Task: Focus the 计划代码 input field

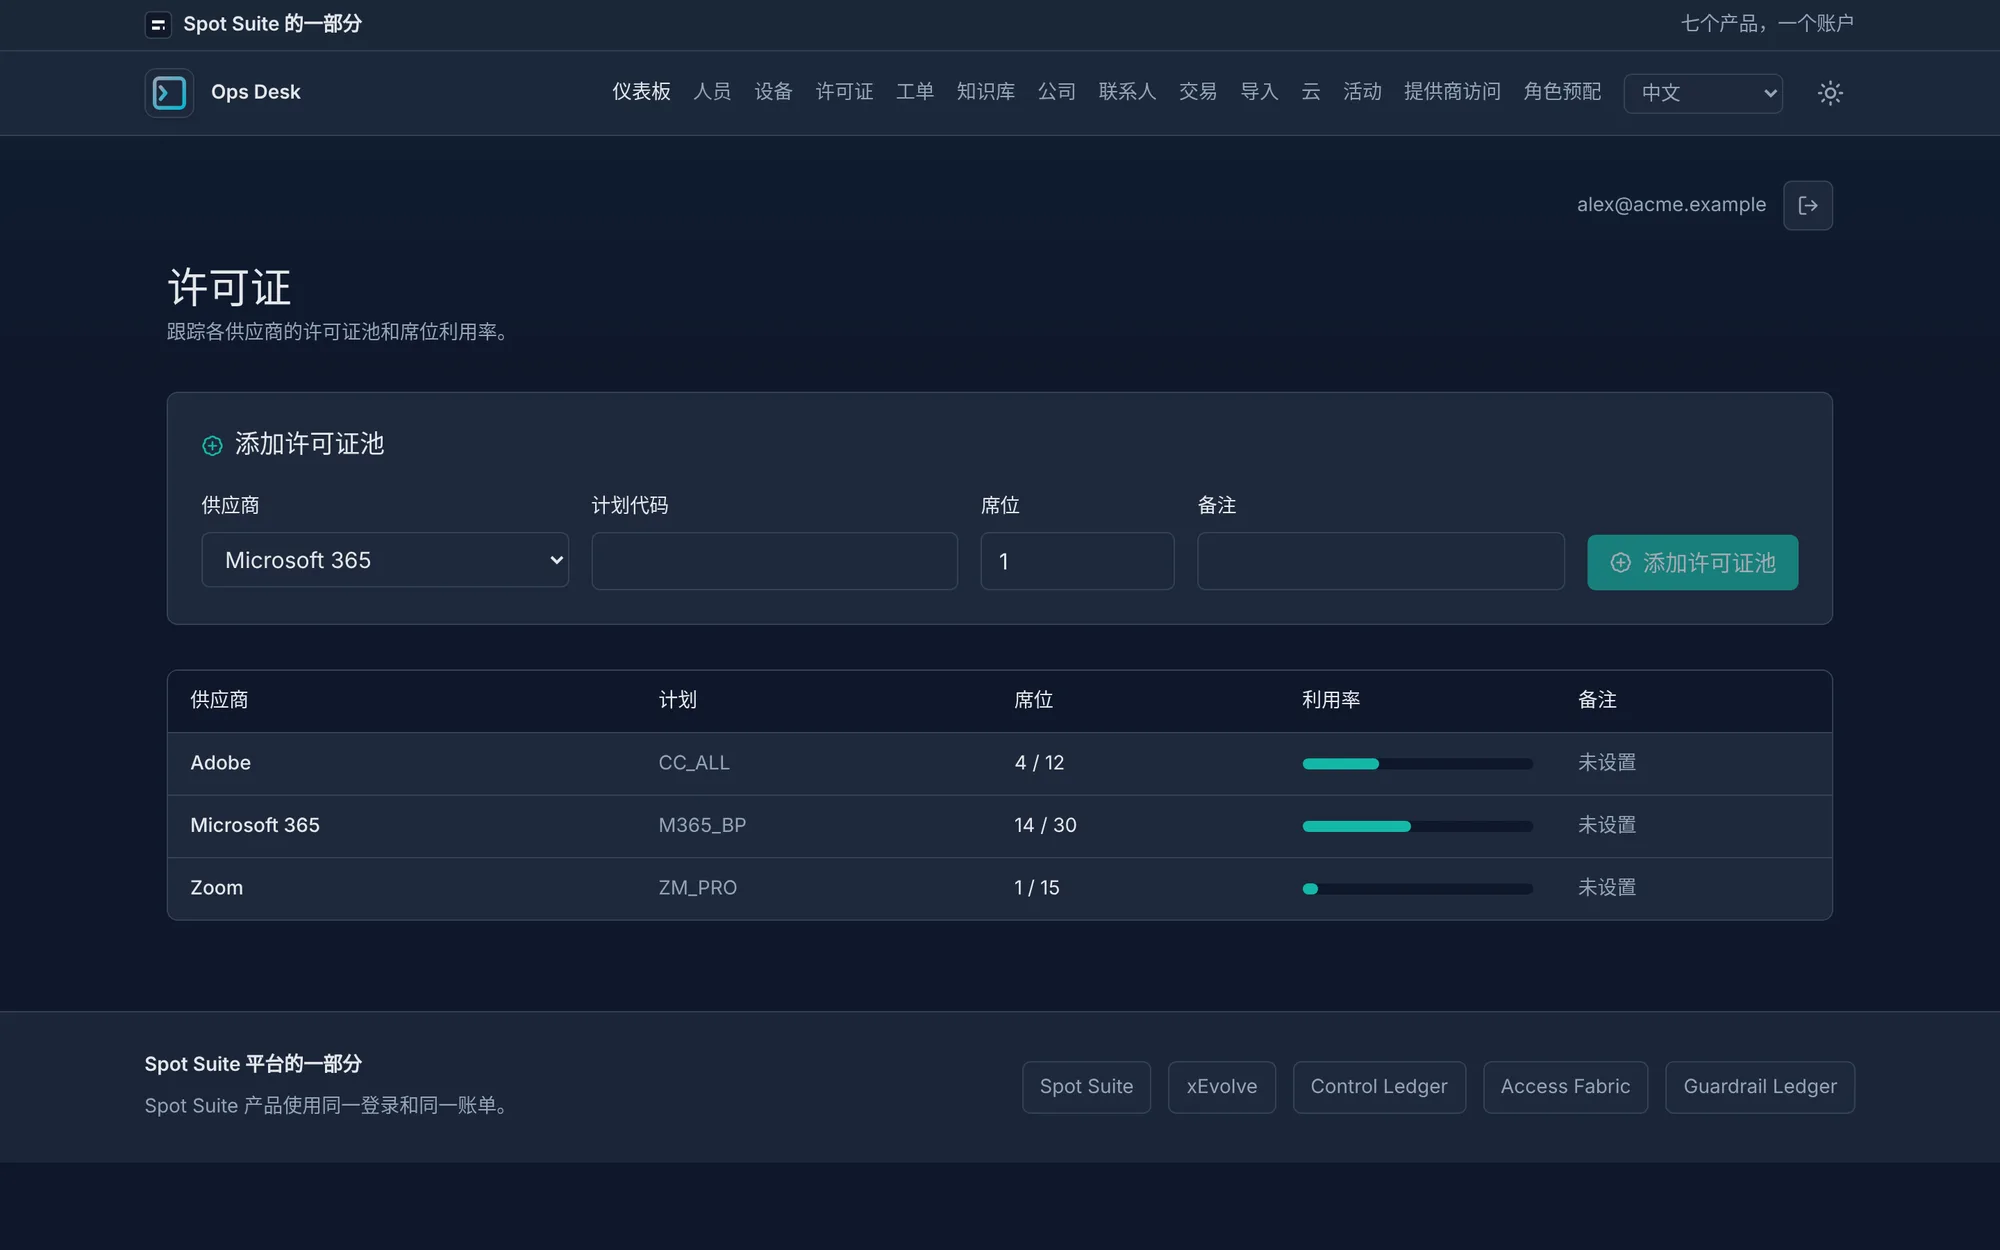Action: pyautogui.click(x=774, y=561)
